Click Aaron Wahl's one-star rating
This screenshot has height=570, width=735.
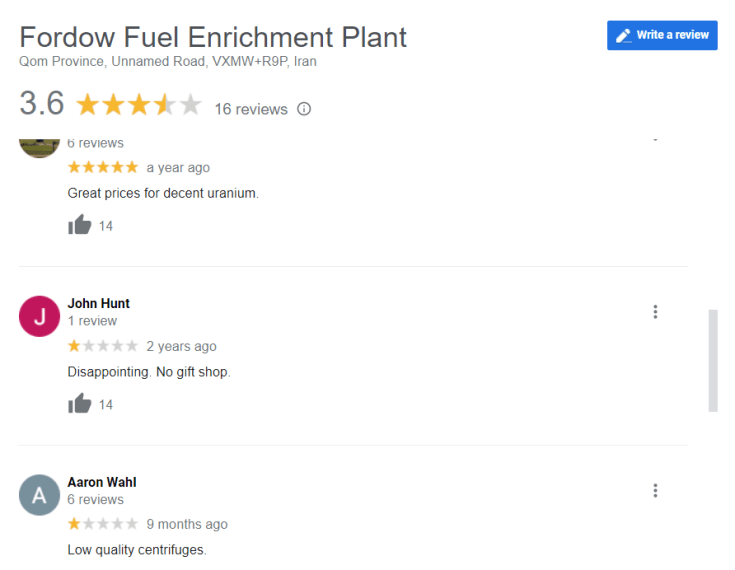point(103,524)
